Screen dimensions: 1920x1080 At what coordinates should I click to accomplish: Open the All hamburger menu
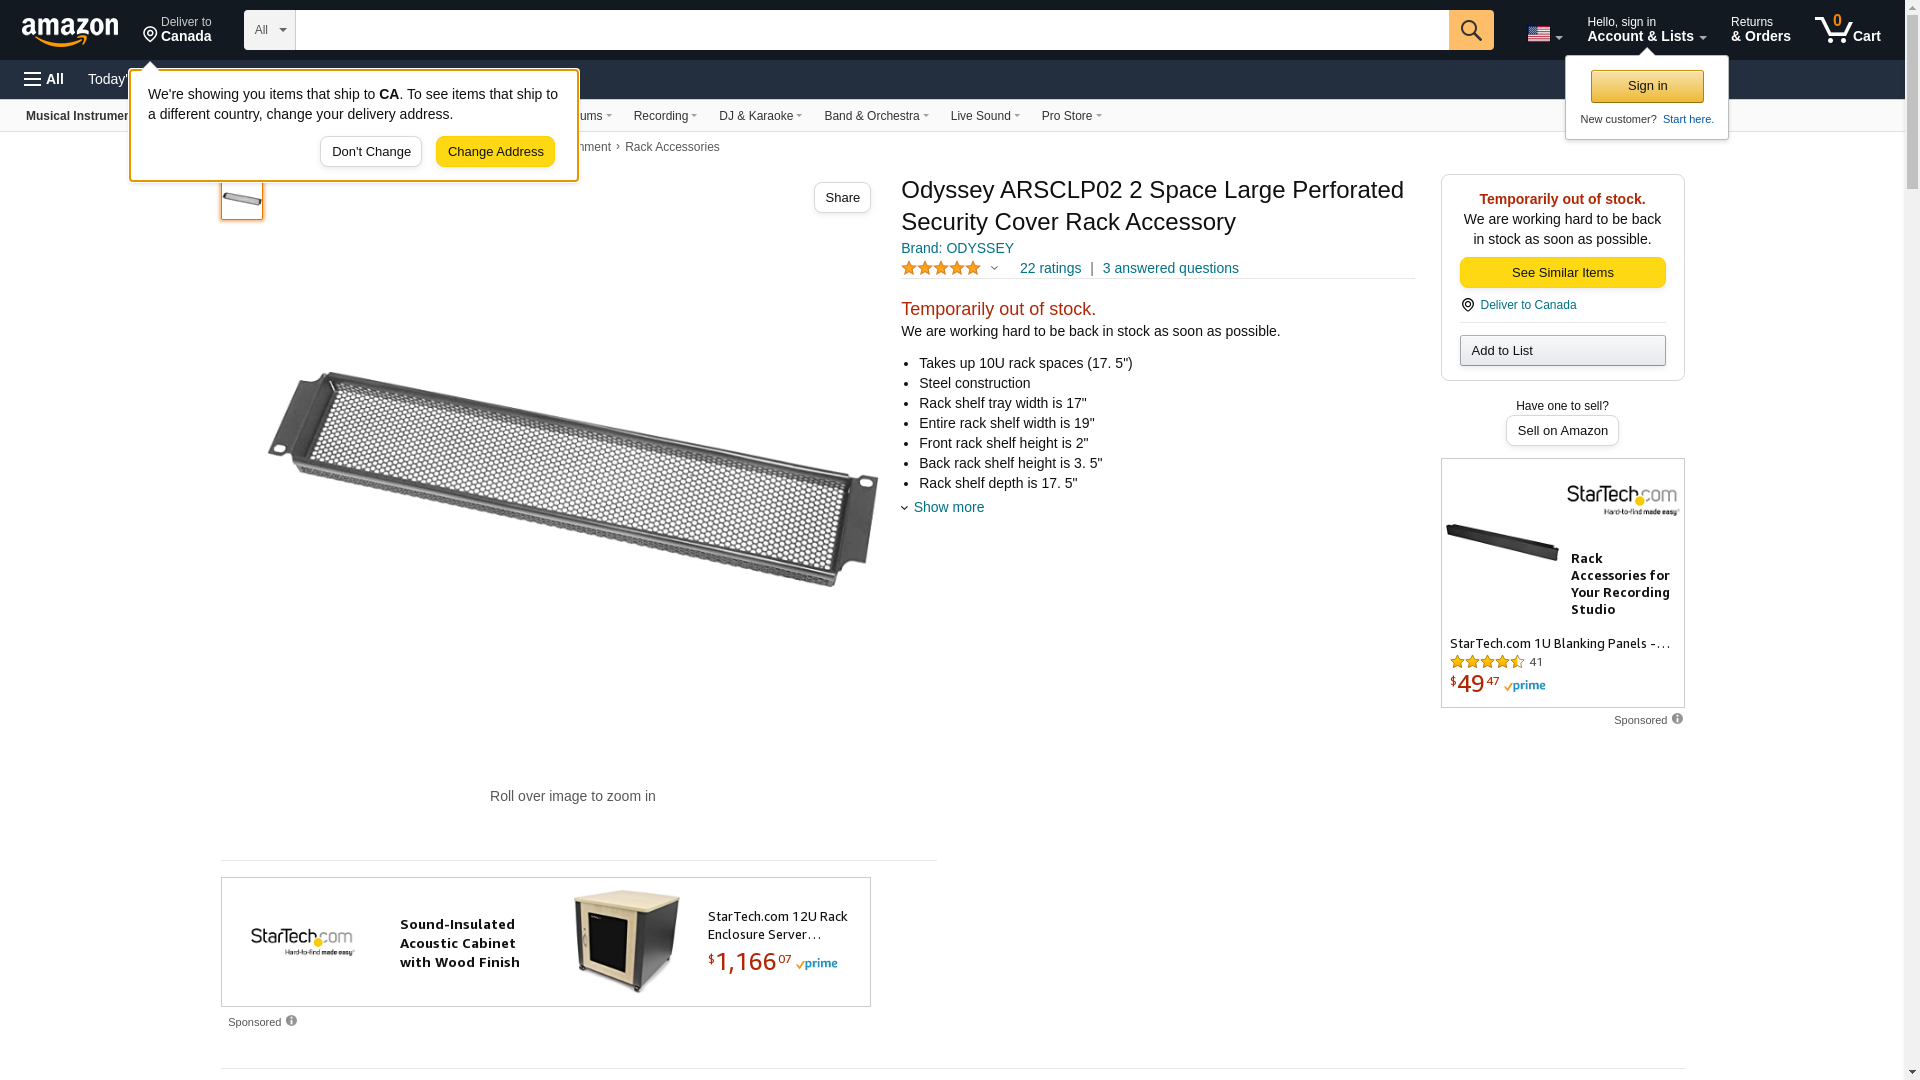click(44, 79)
